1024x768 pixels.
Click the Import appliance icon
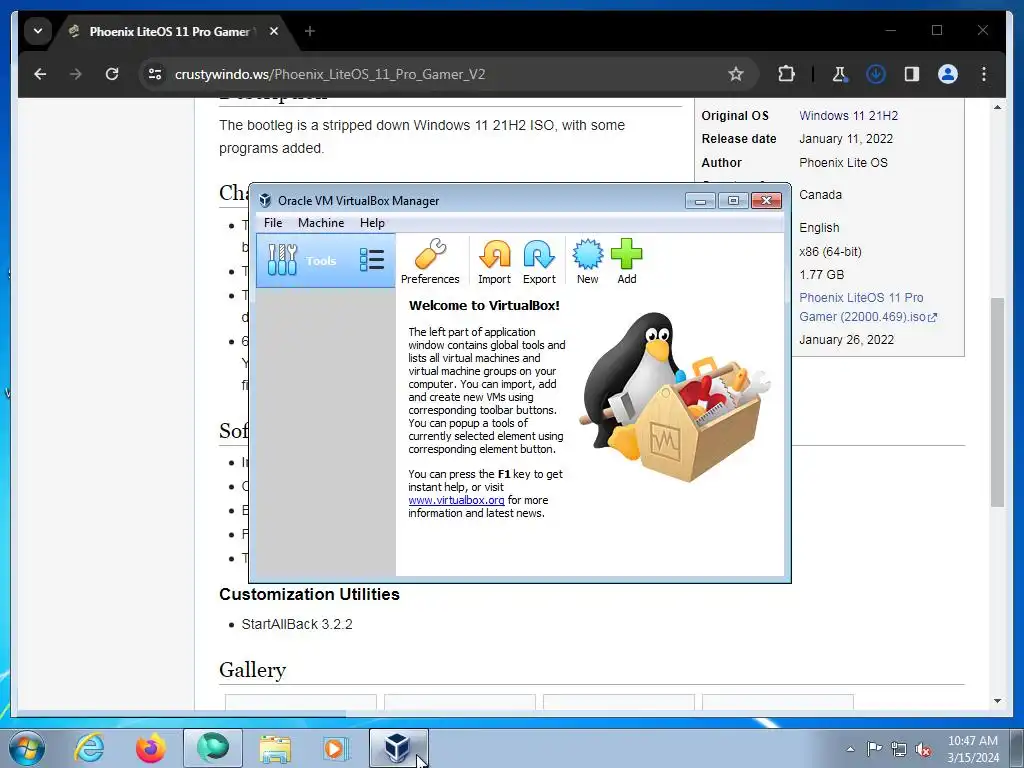click(x=494, y=261)
